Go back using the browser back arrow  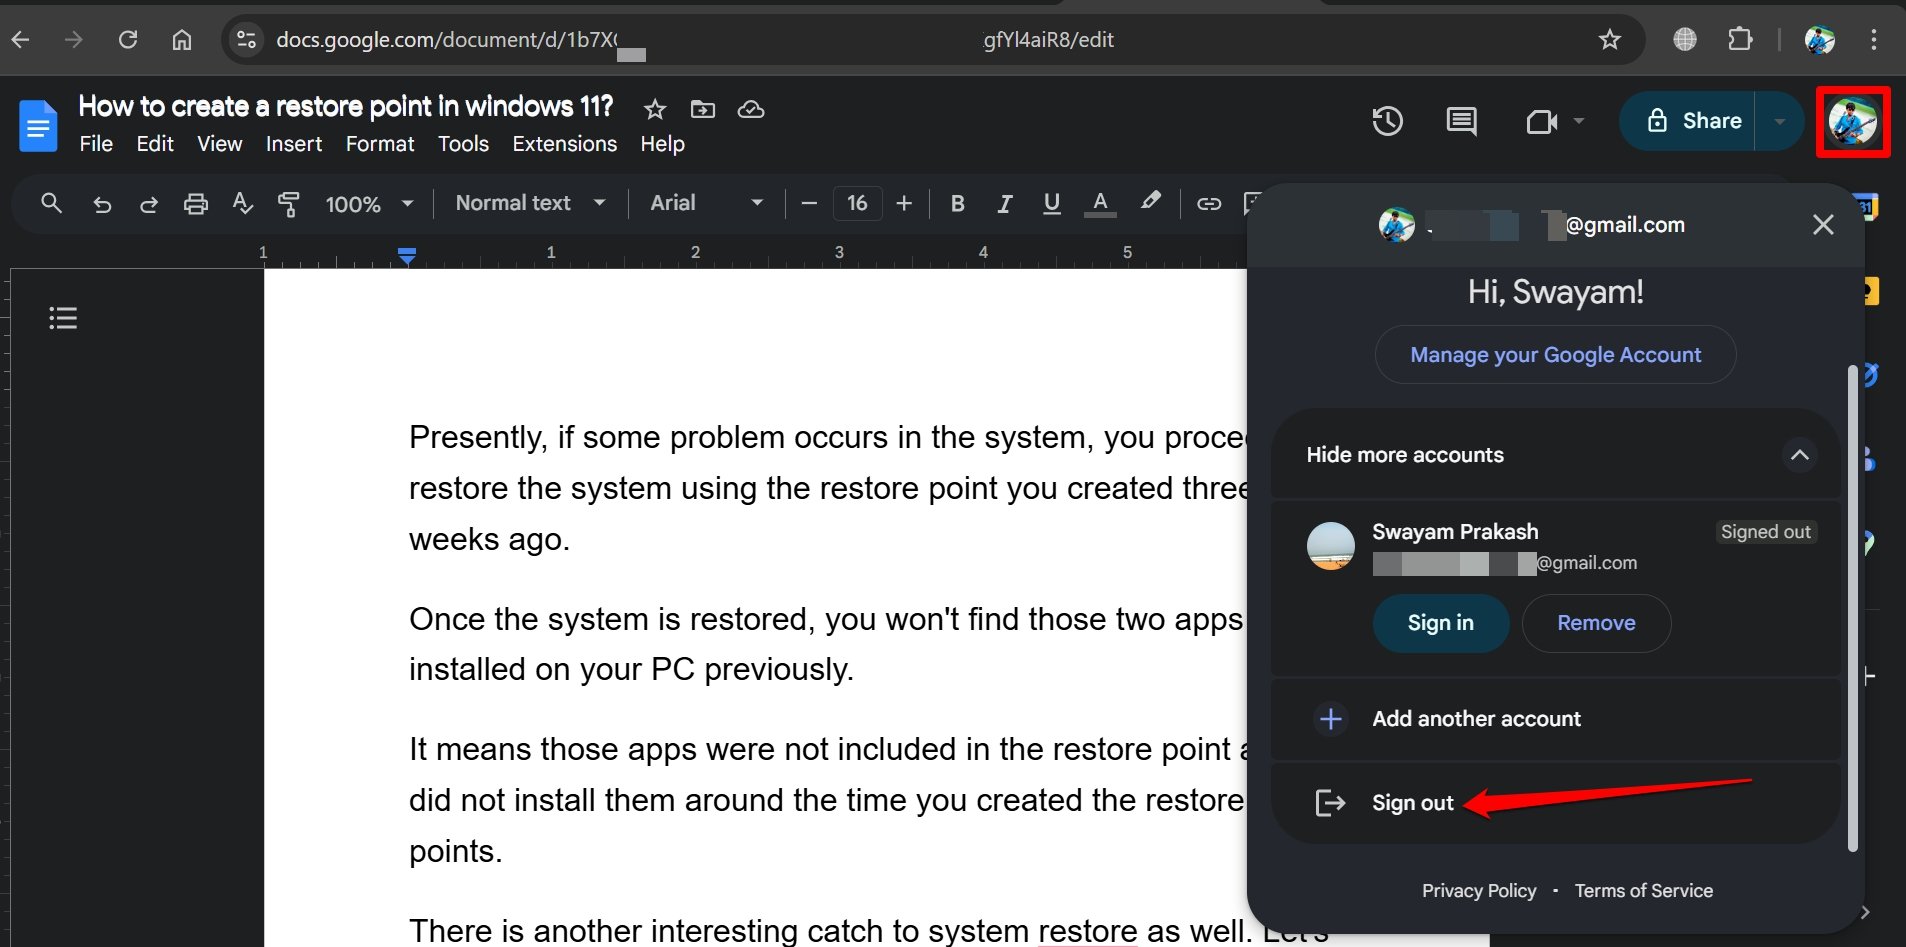(20, 40)
